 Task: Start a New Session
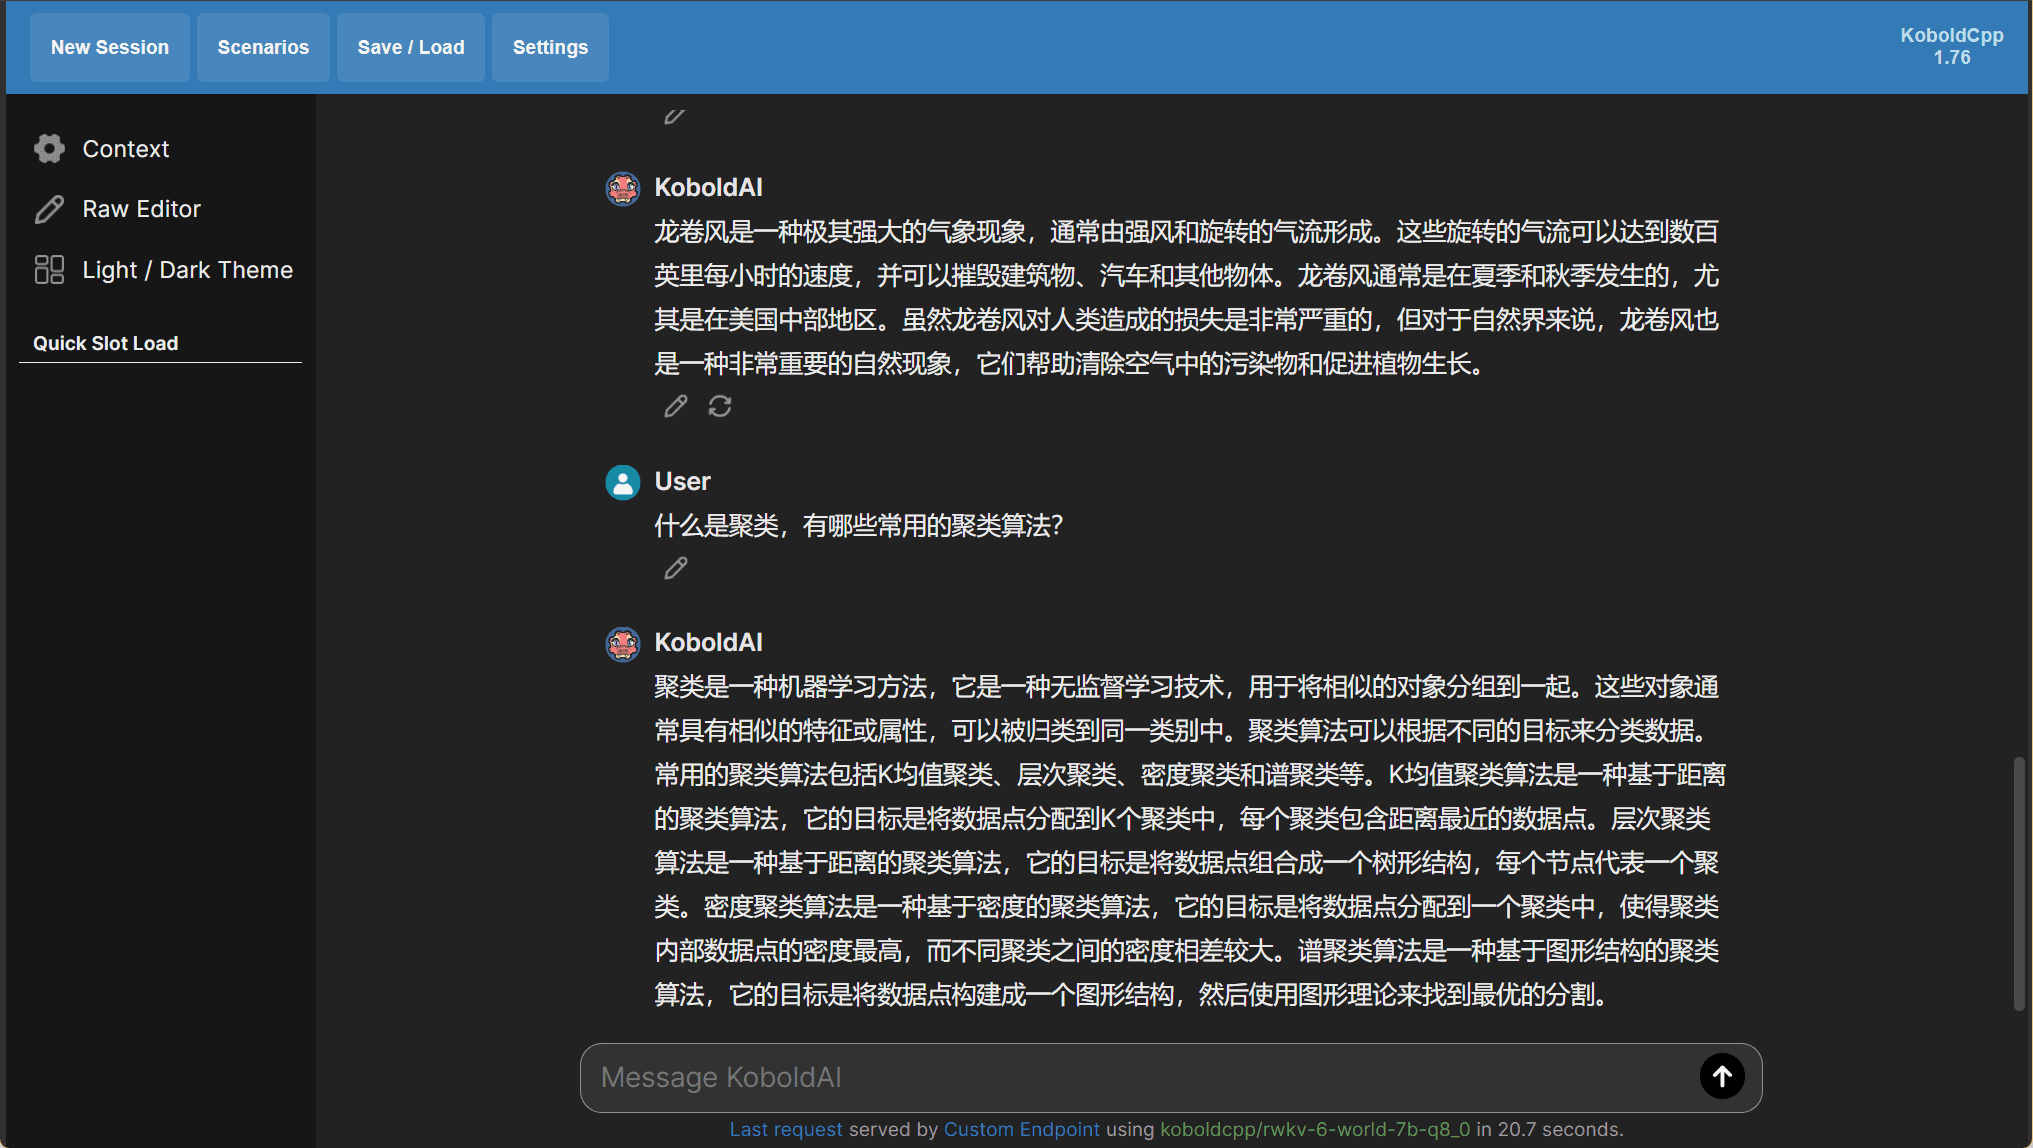tap(110, 47)
